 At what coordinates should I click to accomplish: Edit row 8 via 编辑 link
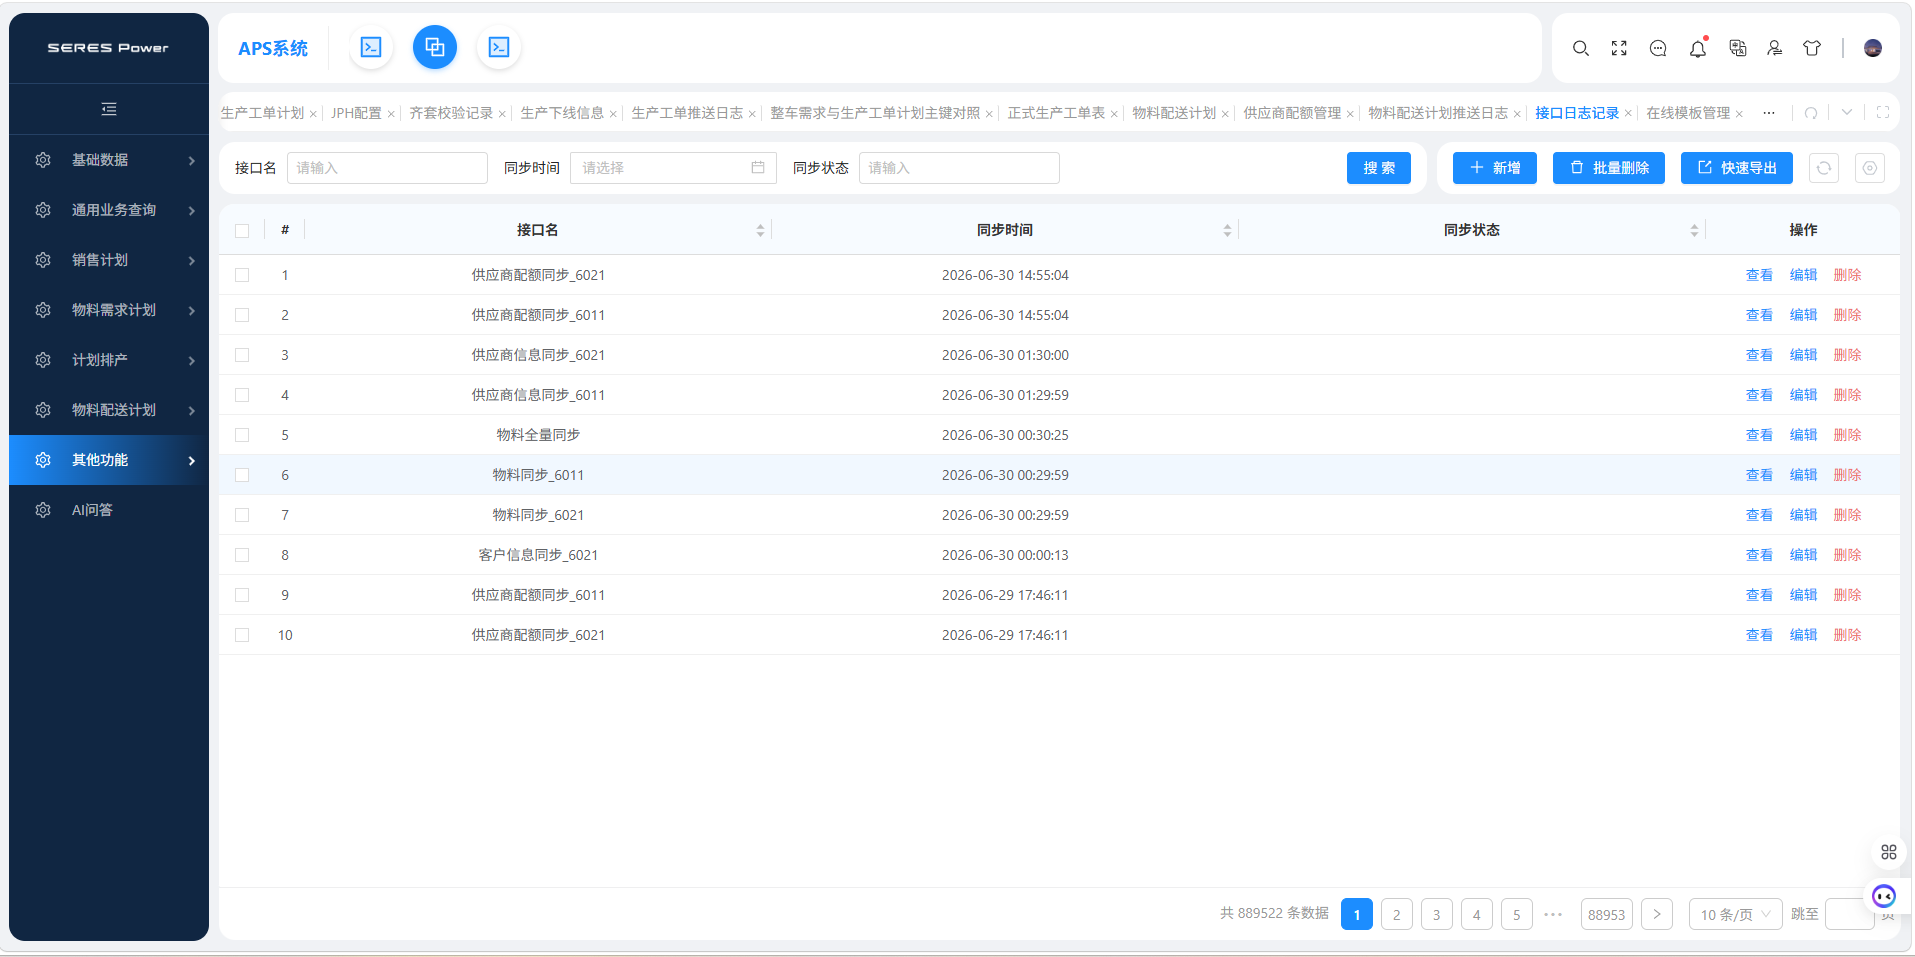pyautogui.click(x=1803, y=555)
